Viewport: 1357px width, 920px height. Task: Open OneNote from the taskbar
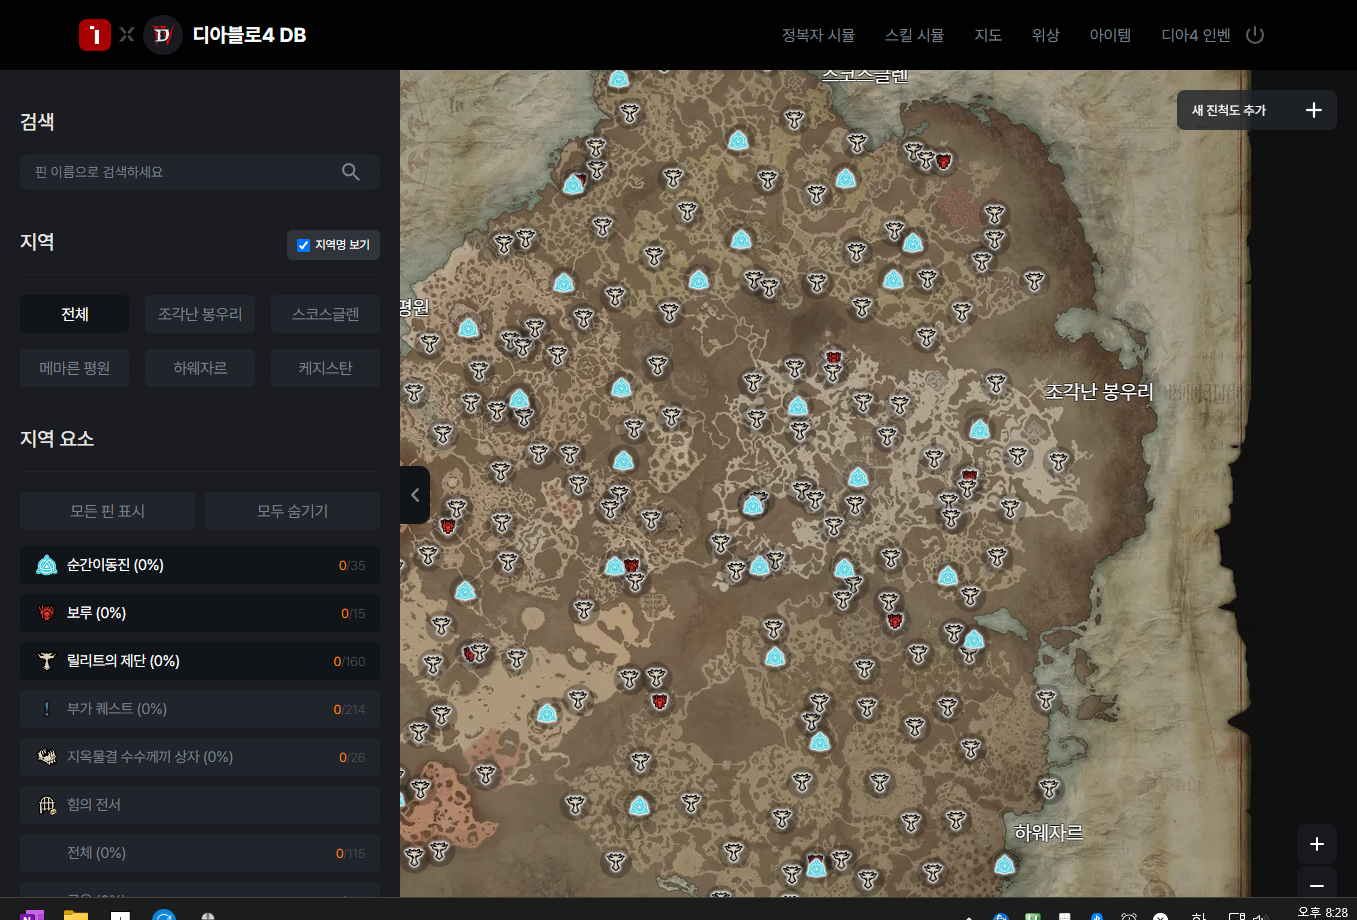click(32, 914)
